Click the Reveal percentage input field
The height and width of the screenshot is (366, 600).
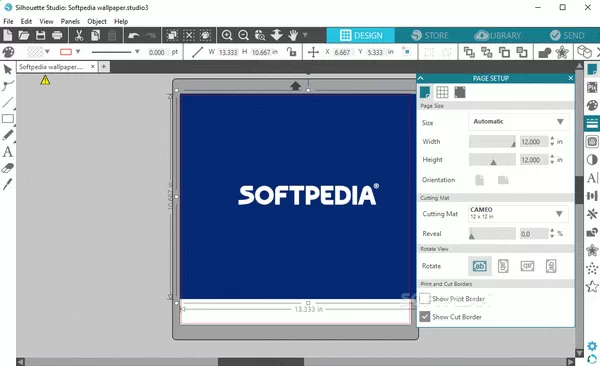[533, 234]
